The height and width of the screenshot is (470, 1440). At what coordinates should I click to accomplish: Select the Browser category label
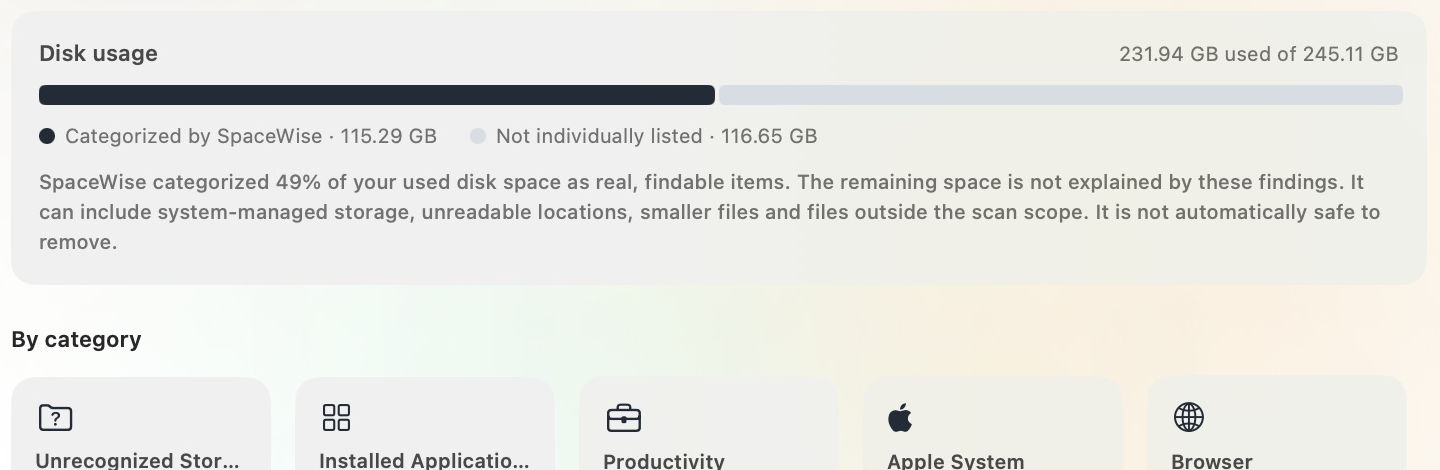(1212, 461)
